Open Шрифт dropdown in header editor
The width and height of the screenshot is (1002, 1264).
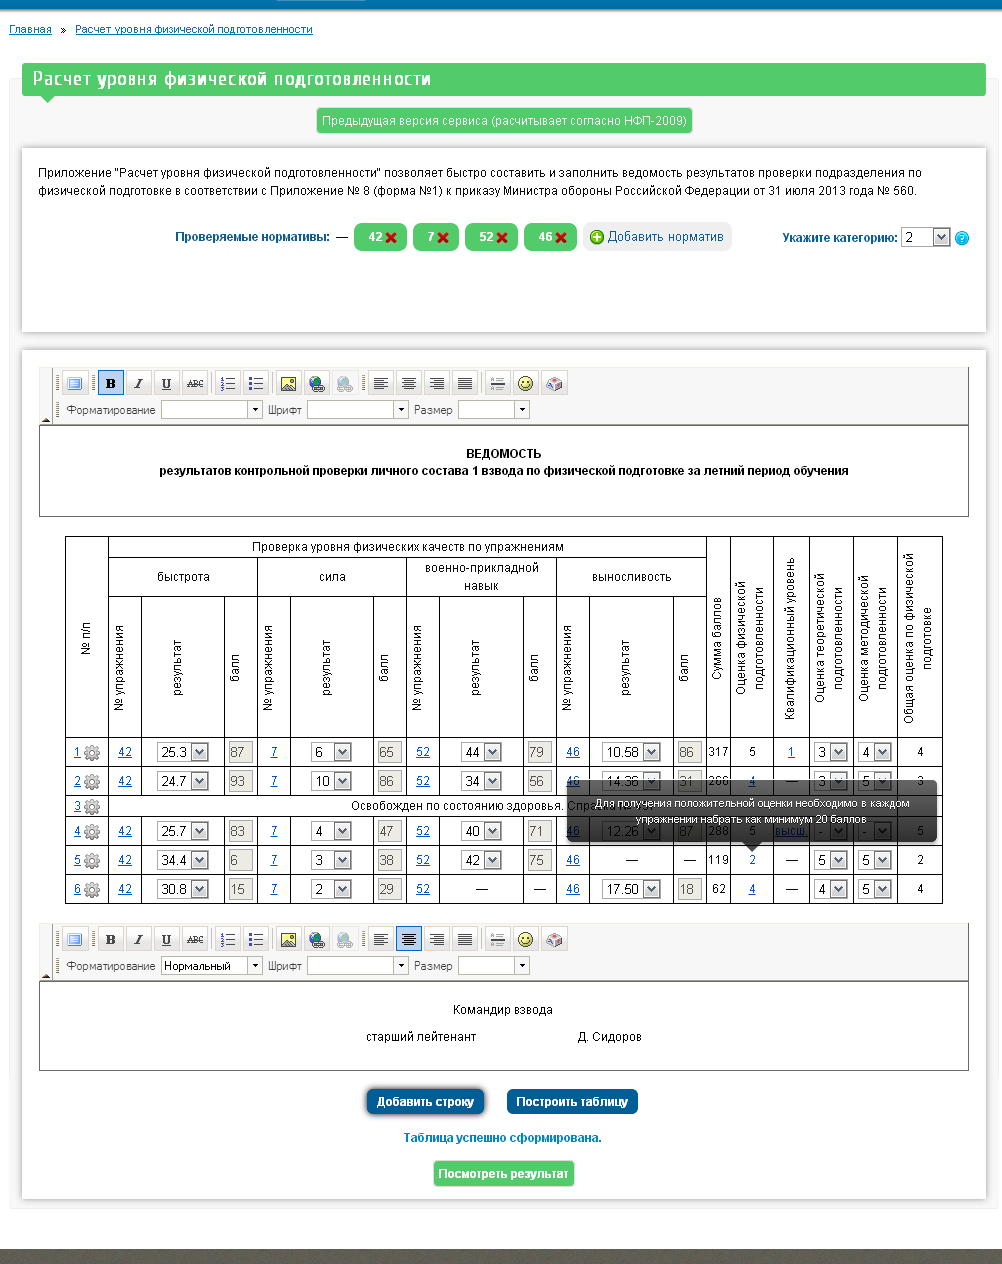tap(358, 410)
